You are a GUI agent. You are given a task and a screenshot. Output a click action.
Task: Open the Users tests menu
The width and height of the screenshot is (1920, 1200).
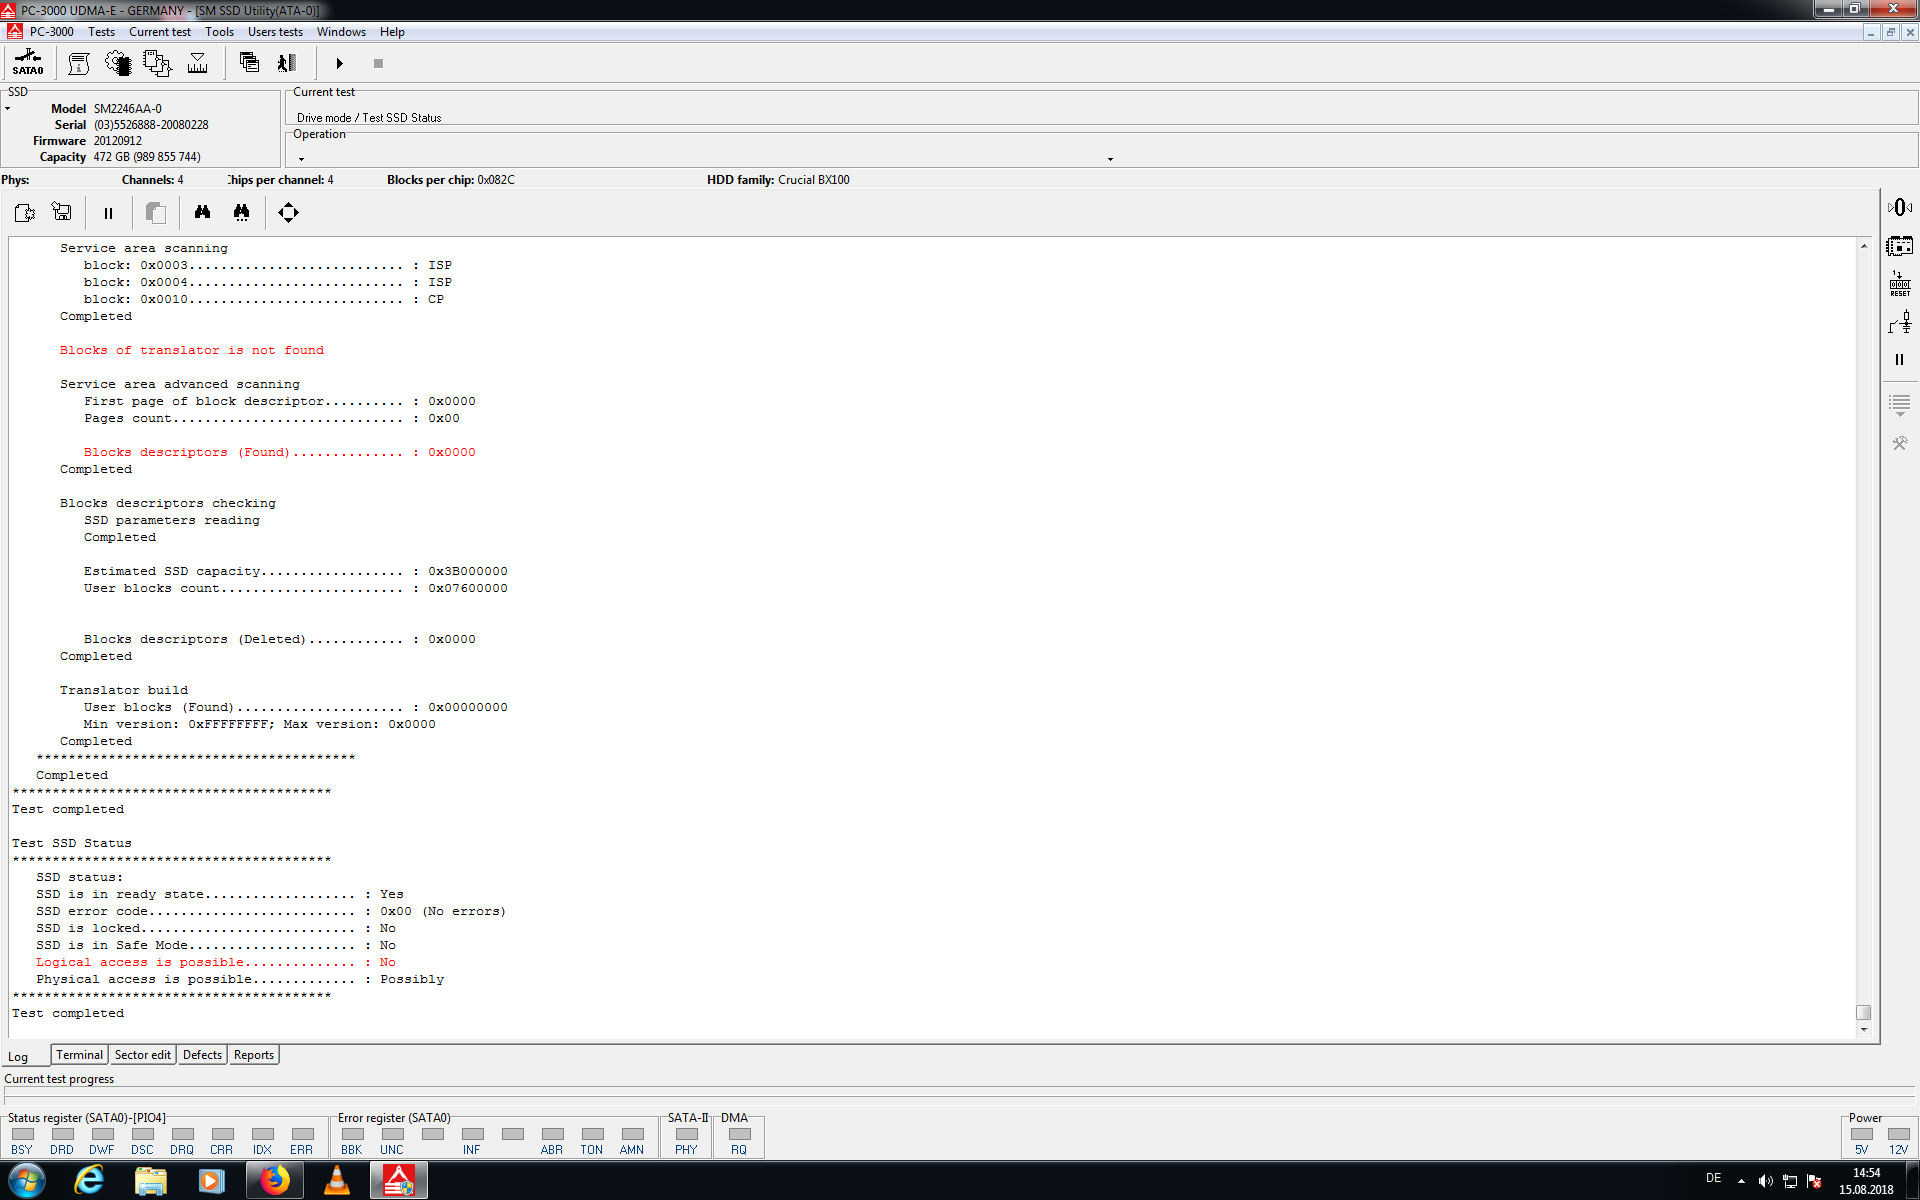(275, 32)
